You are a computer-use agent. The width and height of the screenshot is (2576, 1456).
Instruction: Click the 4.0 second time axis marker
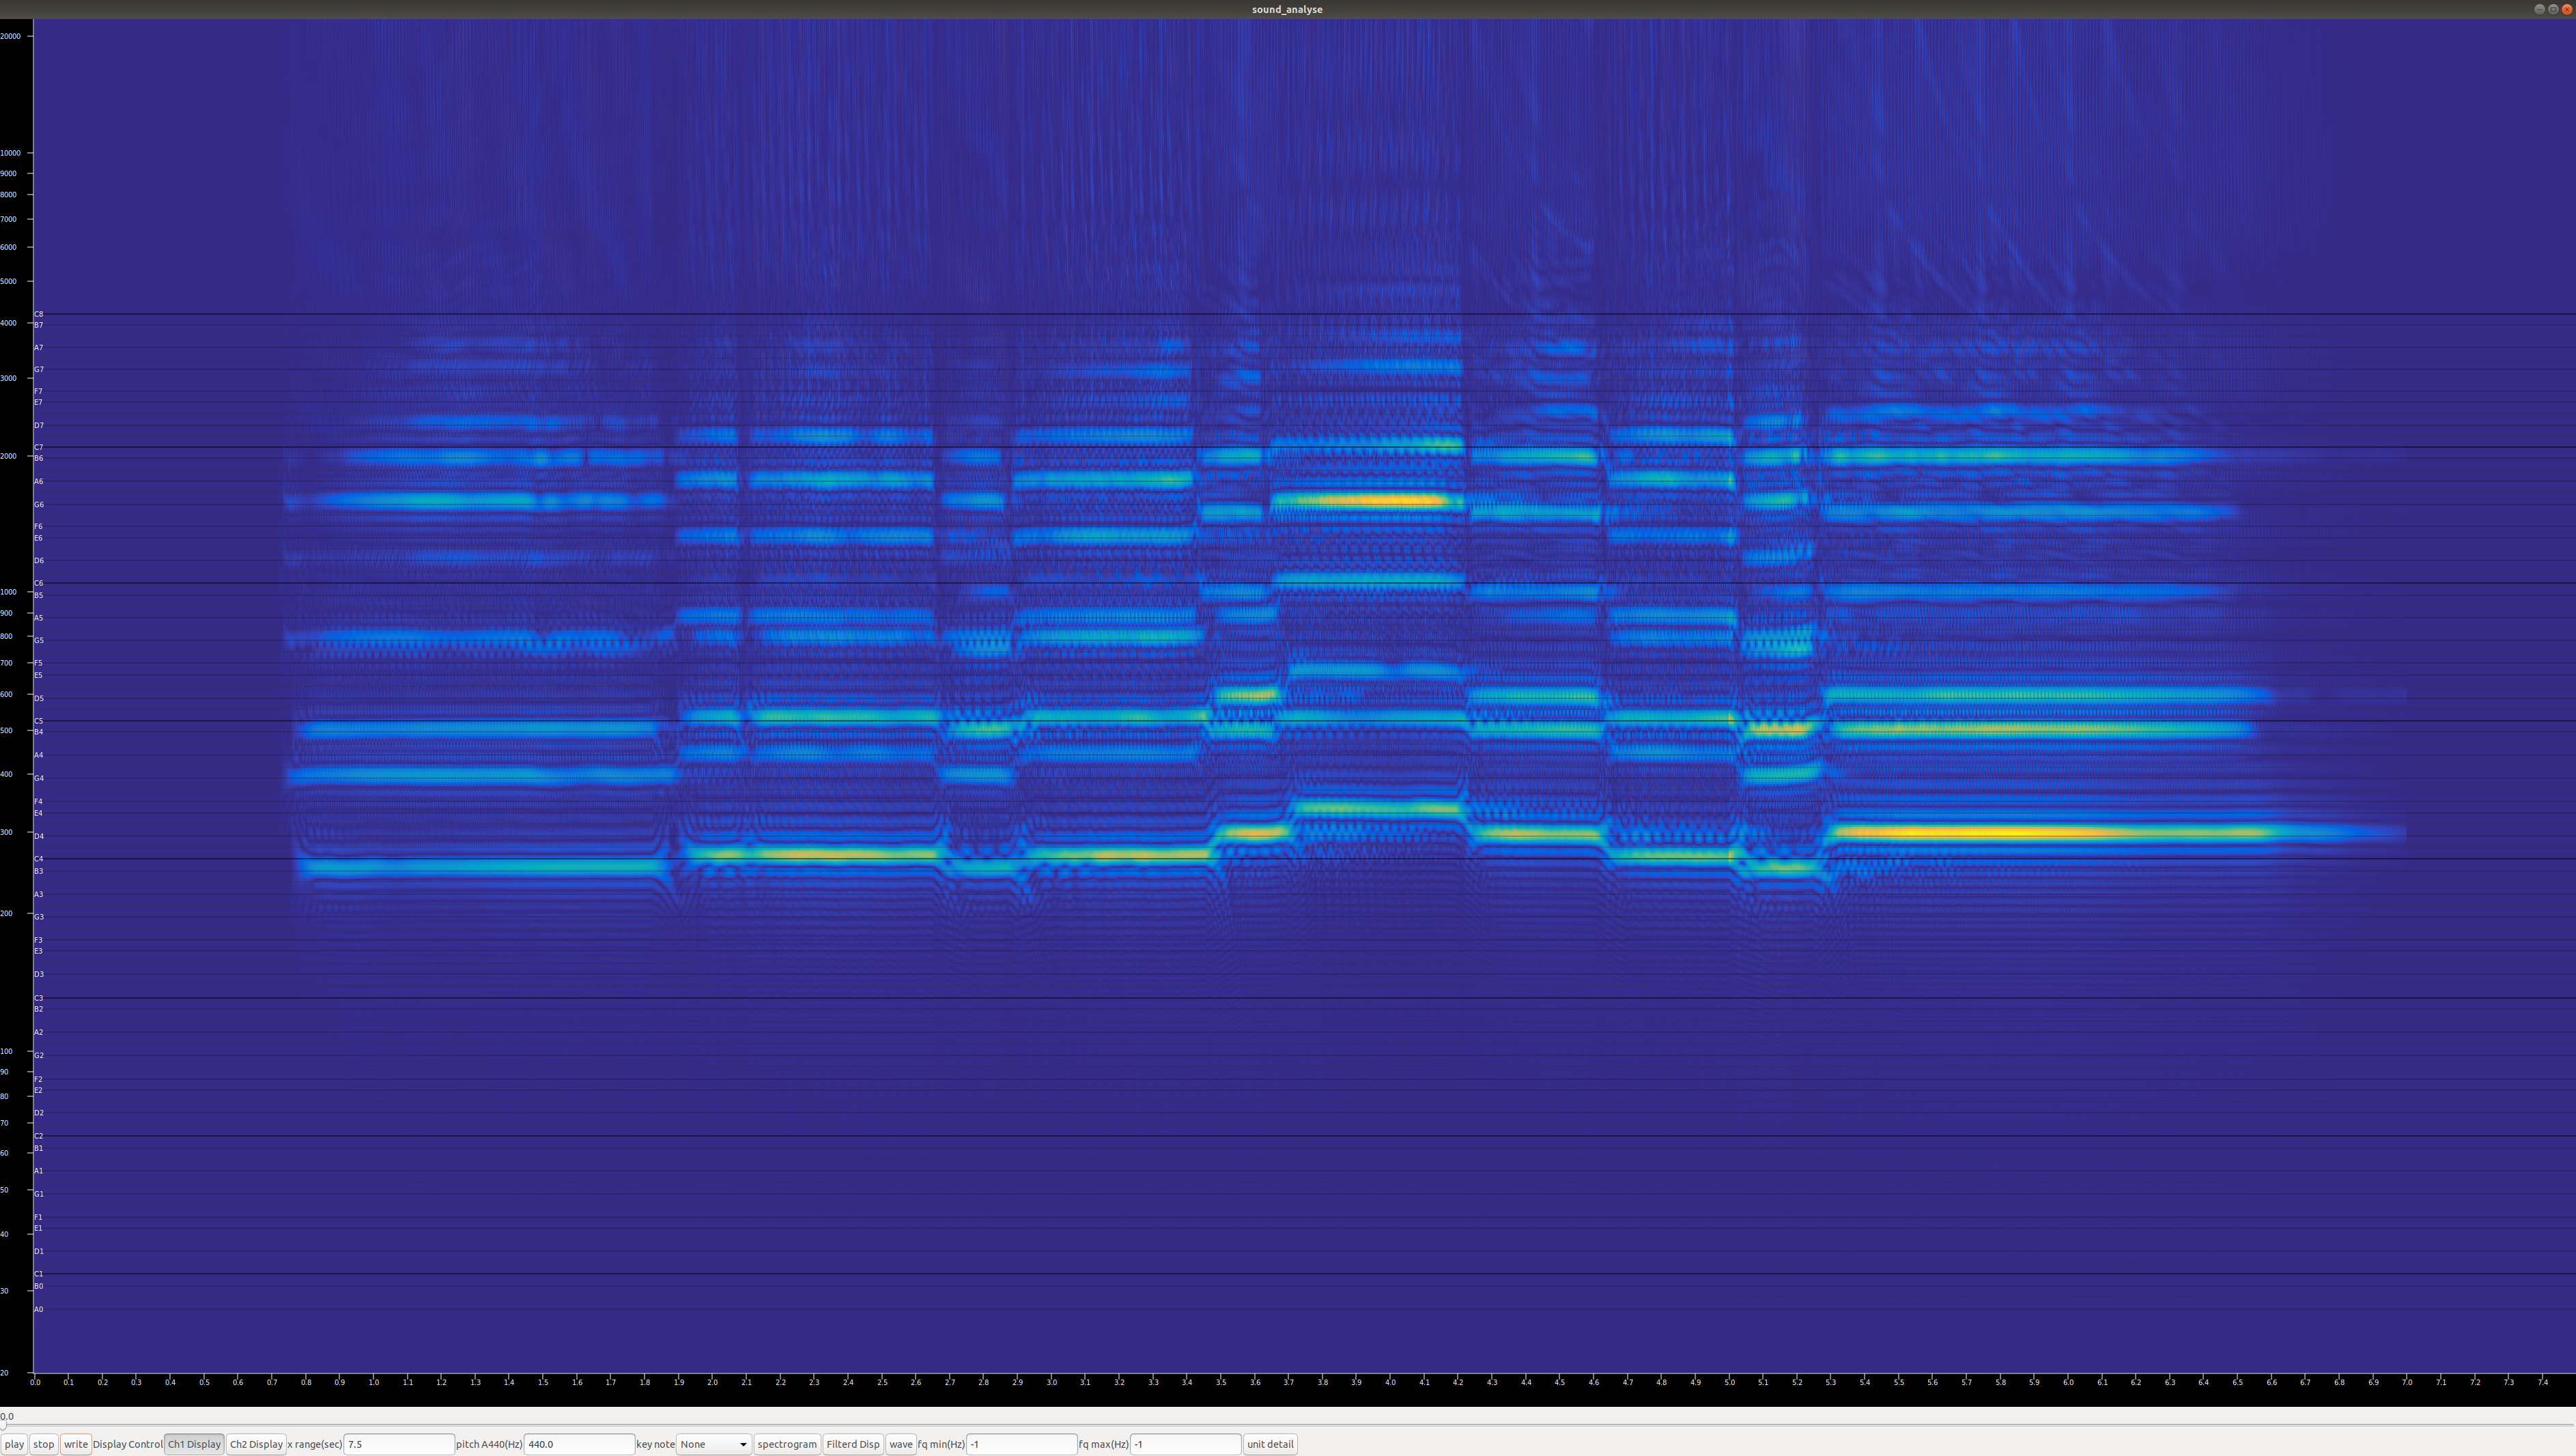[x=1390, y=1383]
